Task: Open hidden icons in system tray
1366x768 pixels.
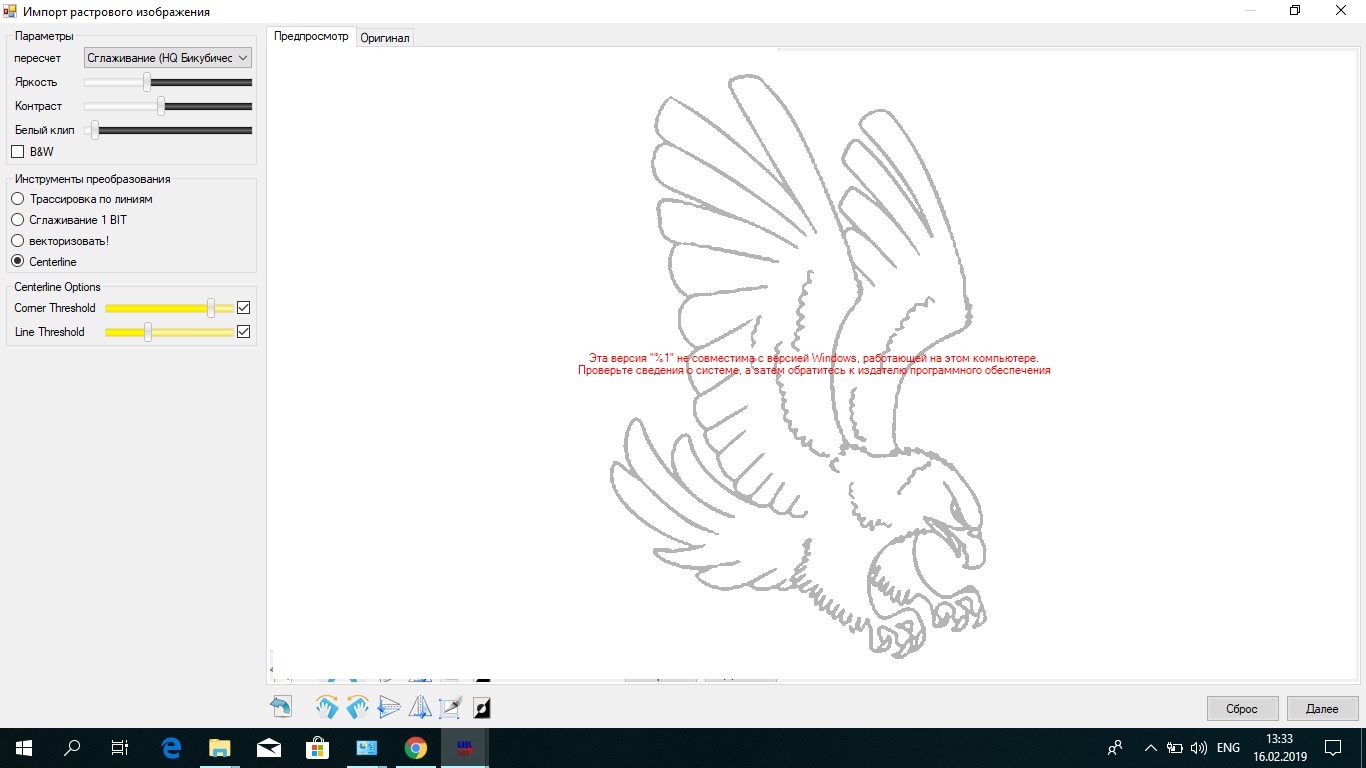Action: [1150, 747]
